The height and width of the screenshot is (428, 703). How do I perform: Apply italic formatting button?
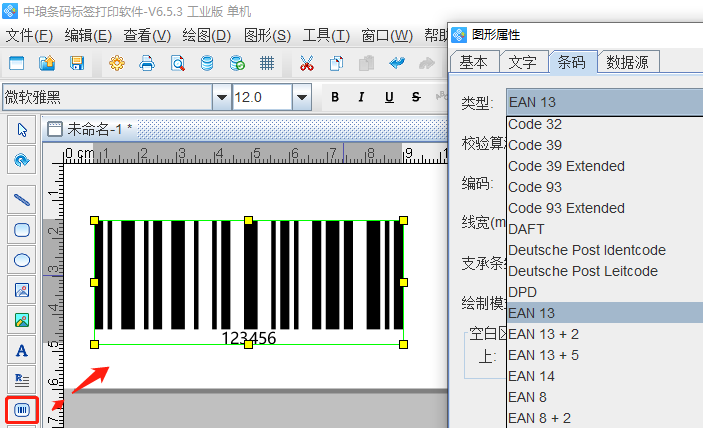point(361,97)
